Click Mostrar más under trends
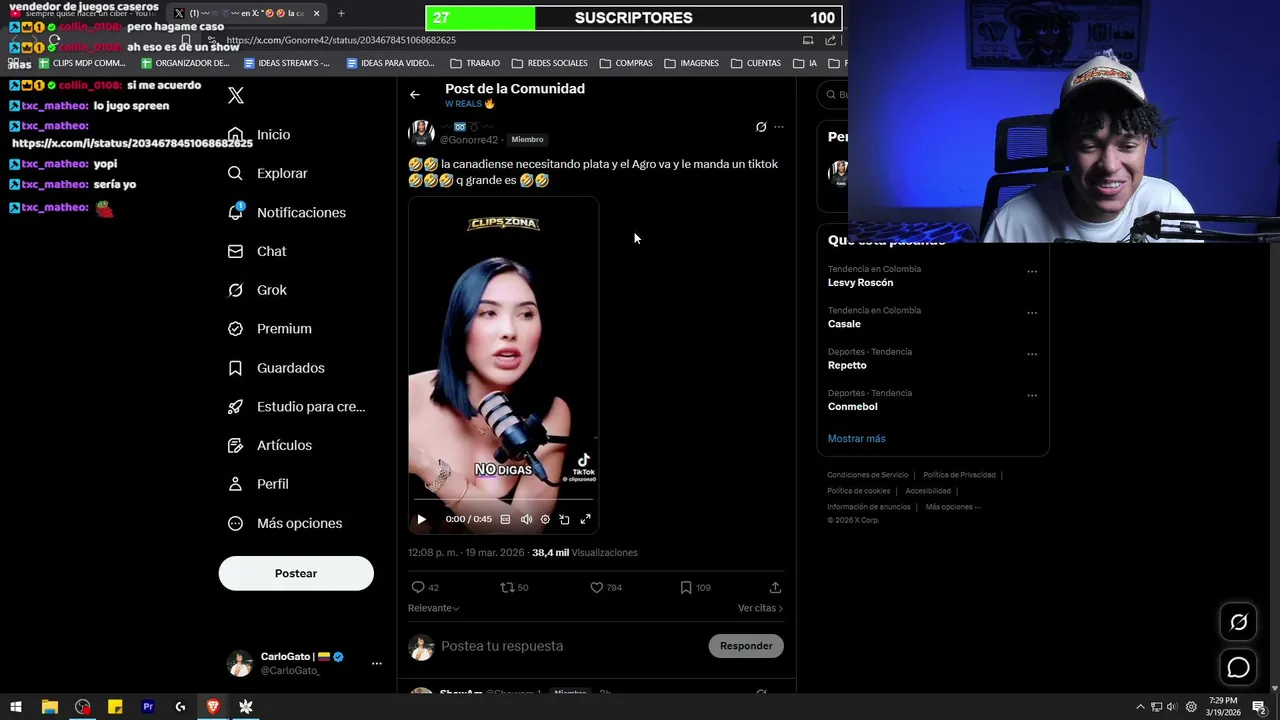1280x720 pixels. click(x=856, y=439)
